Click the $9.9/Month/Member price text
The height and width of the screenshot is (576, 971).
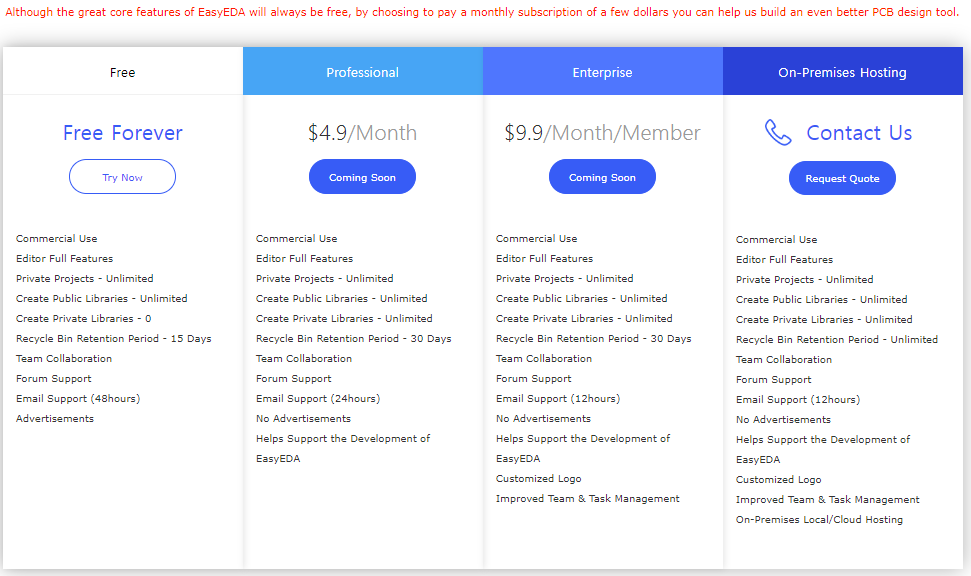click(x=602, y=133)
